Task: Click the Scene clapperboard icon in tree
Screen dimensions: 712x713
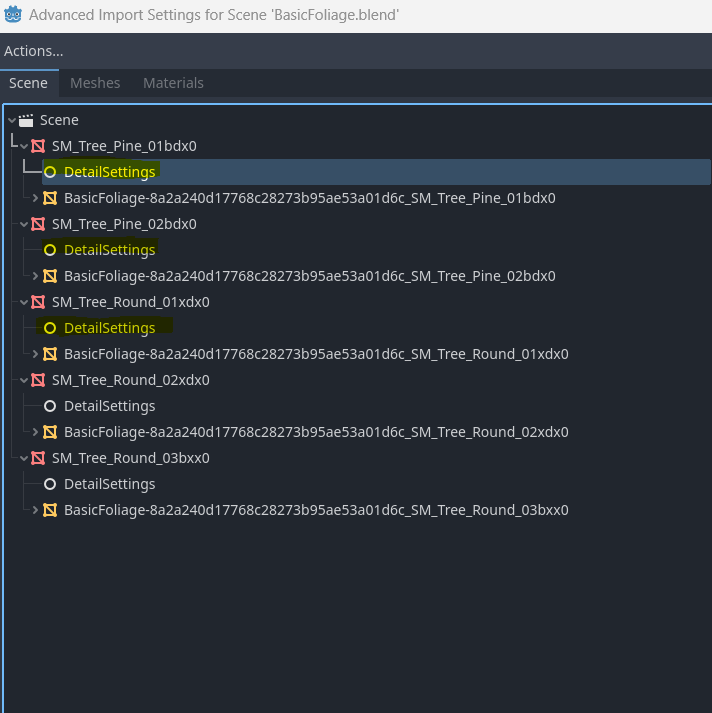Action: (x=26, y=121)
